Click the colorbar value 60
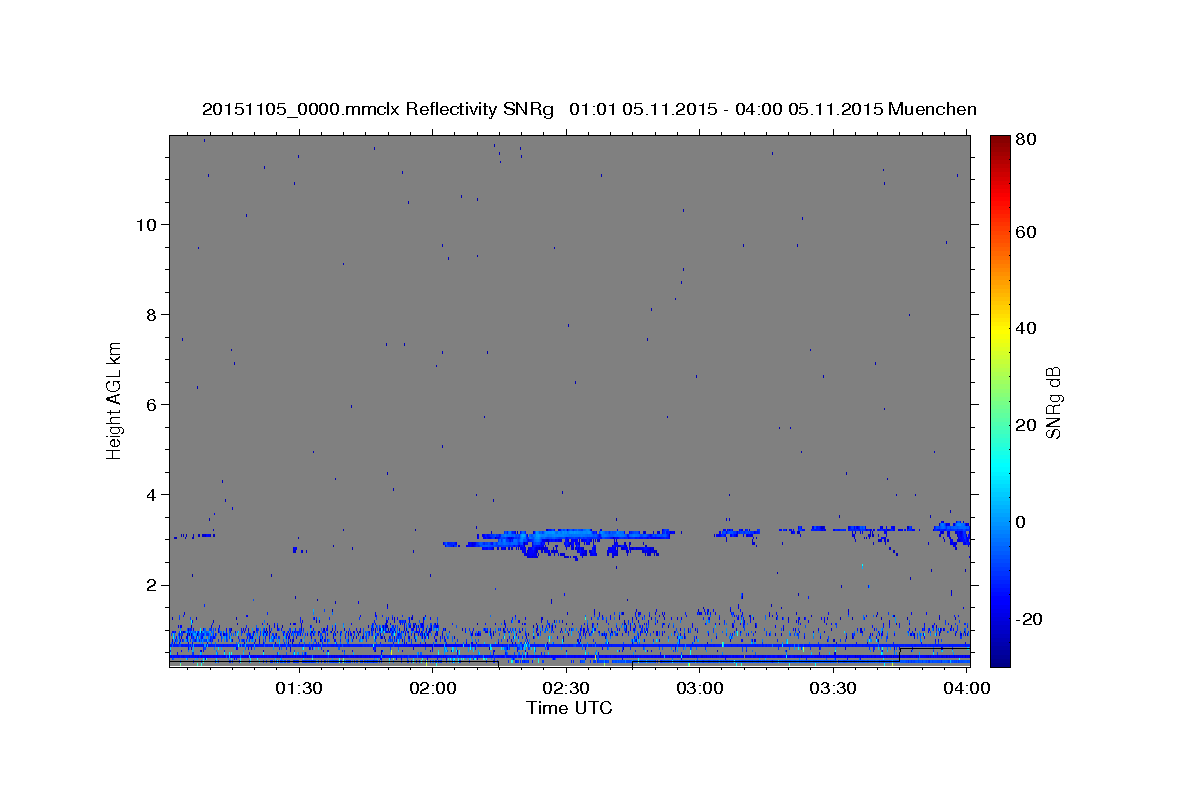Image resolution: width=1200 pixels, height=800 pixels. [x=1025, y=232]
